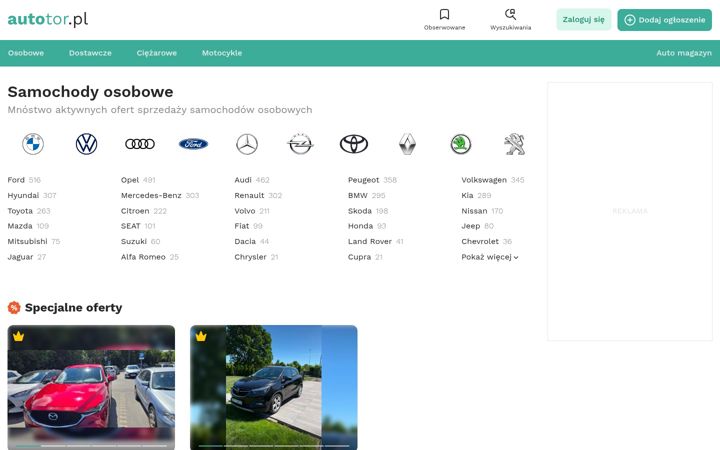Viewport: 720px width, 450px height.
Task: Click the REKLAMA advertisement panel
Action: (630, 212)
